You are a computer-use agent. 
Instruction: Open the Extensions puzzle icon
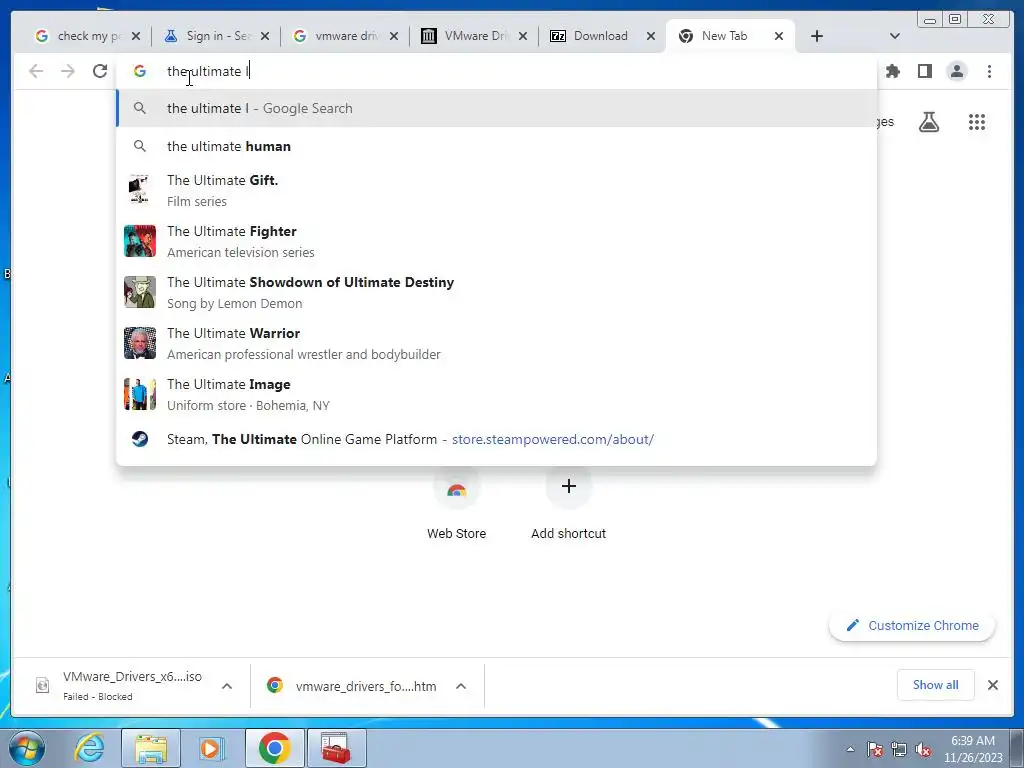pos(893,71)
